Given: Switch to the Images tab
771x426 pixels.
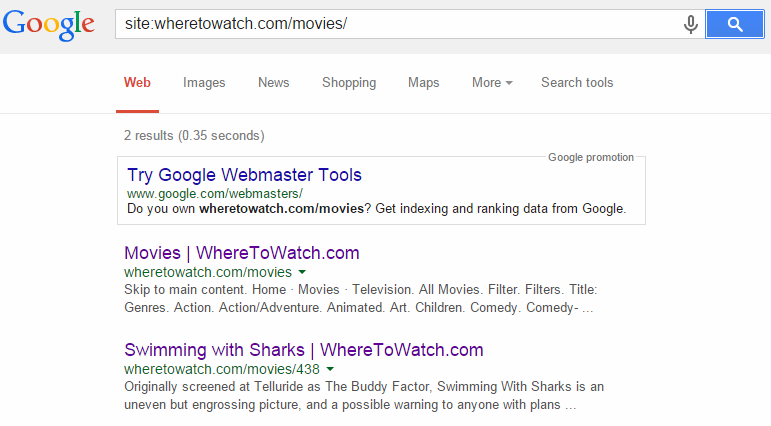Looking at the screenshot, I should [x=204, y=83].
